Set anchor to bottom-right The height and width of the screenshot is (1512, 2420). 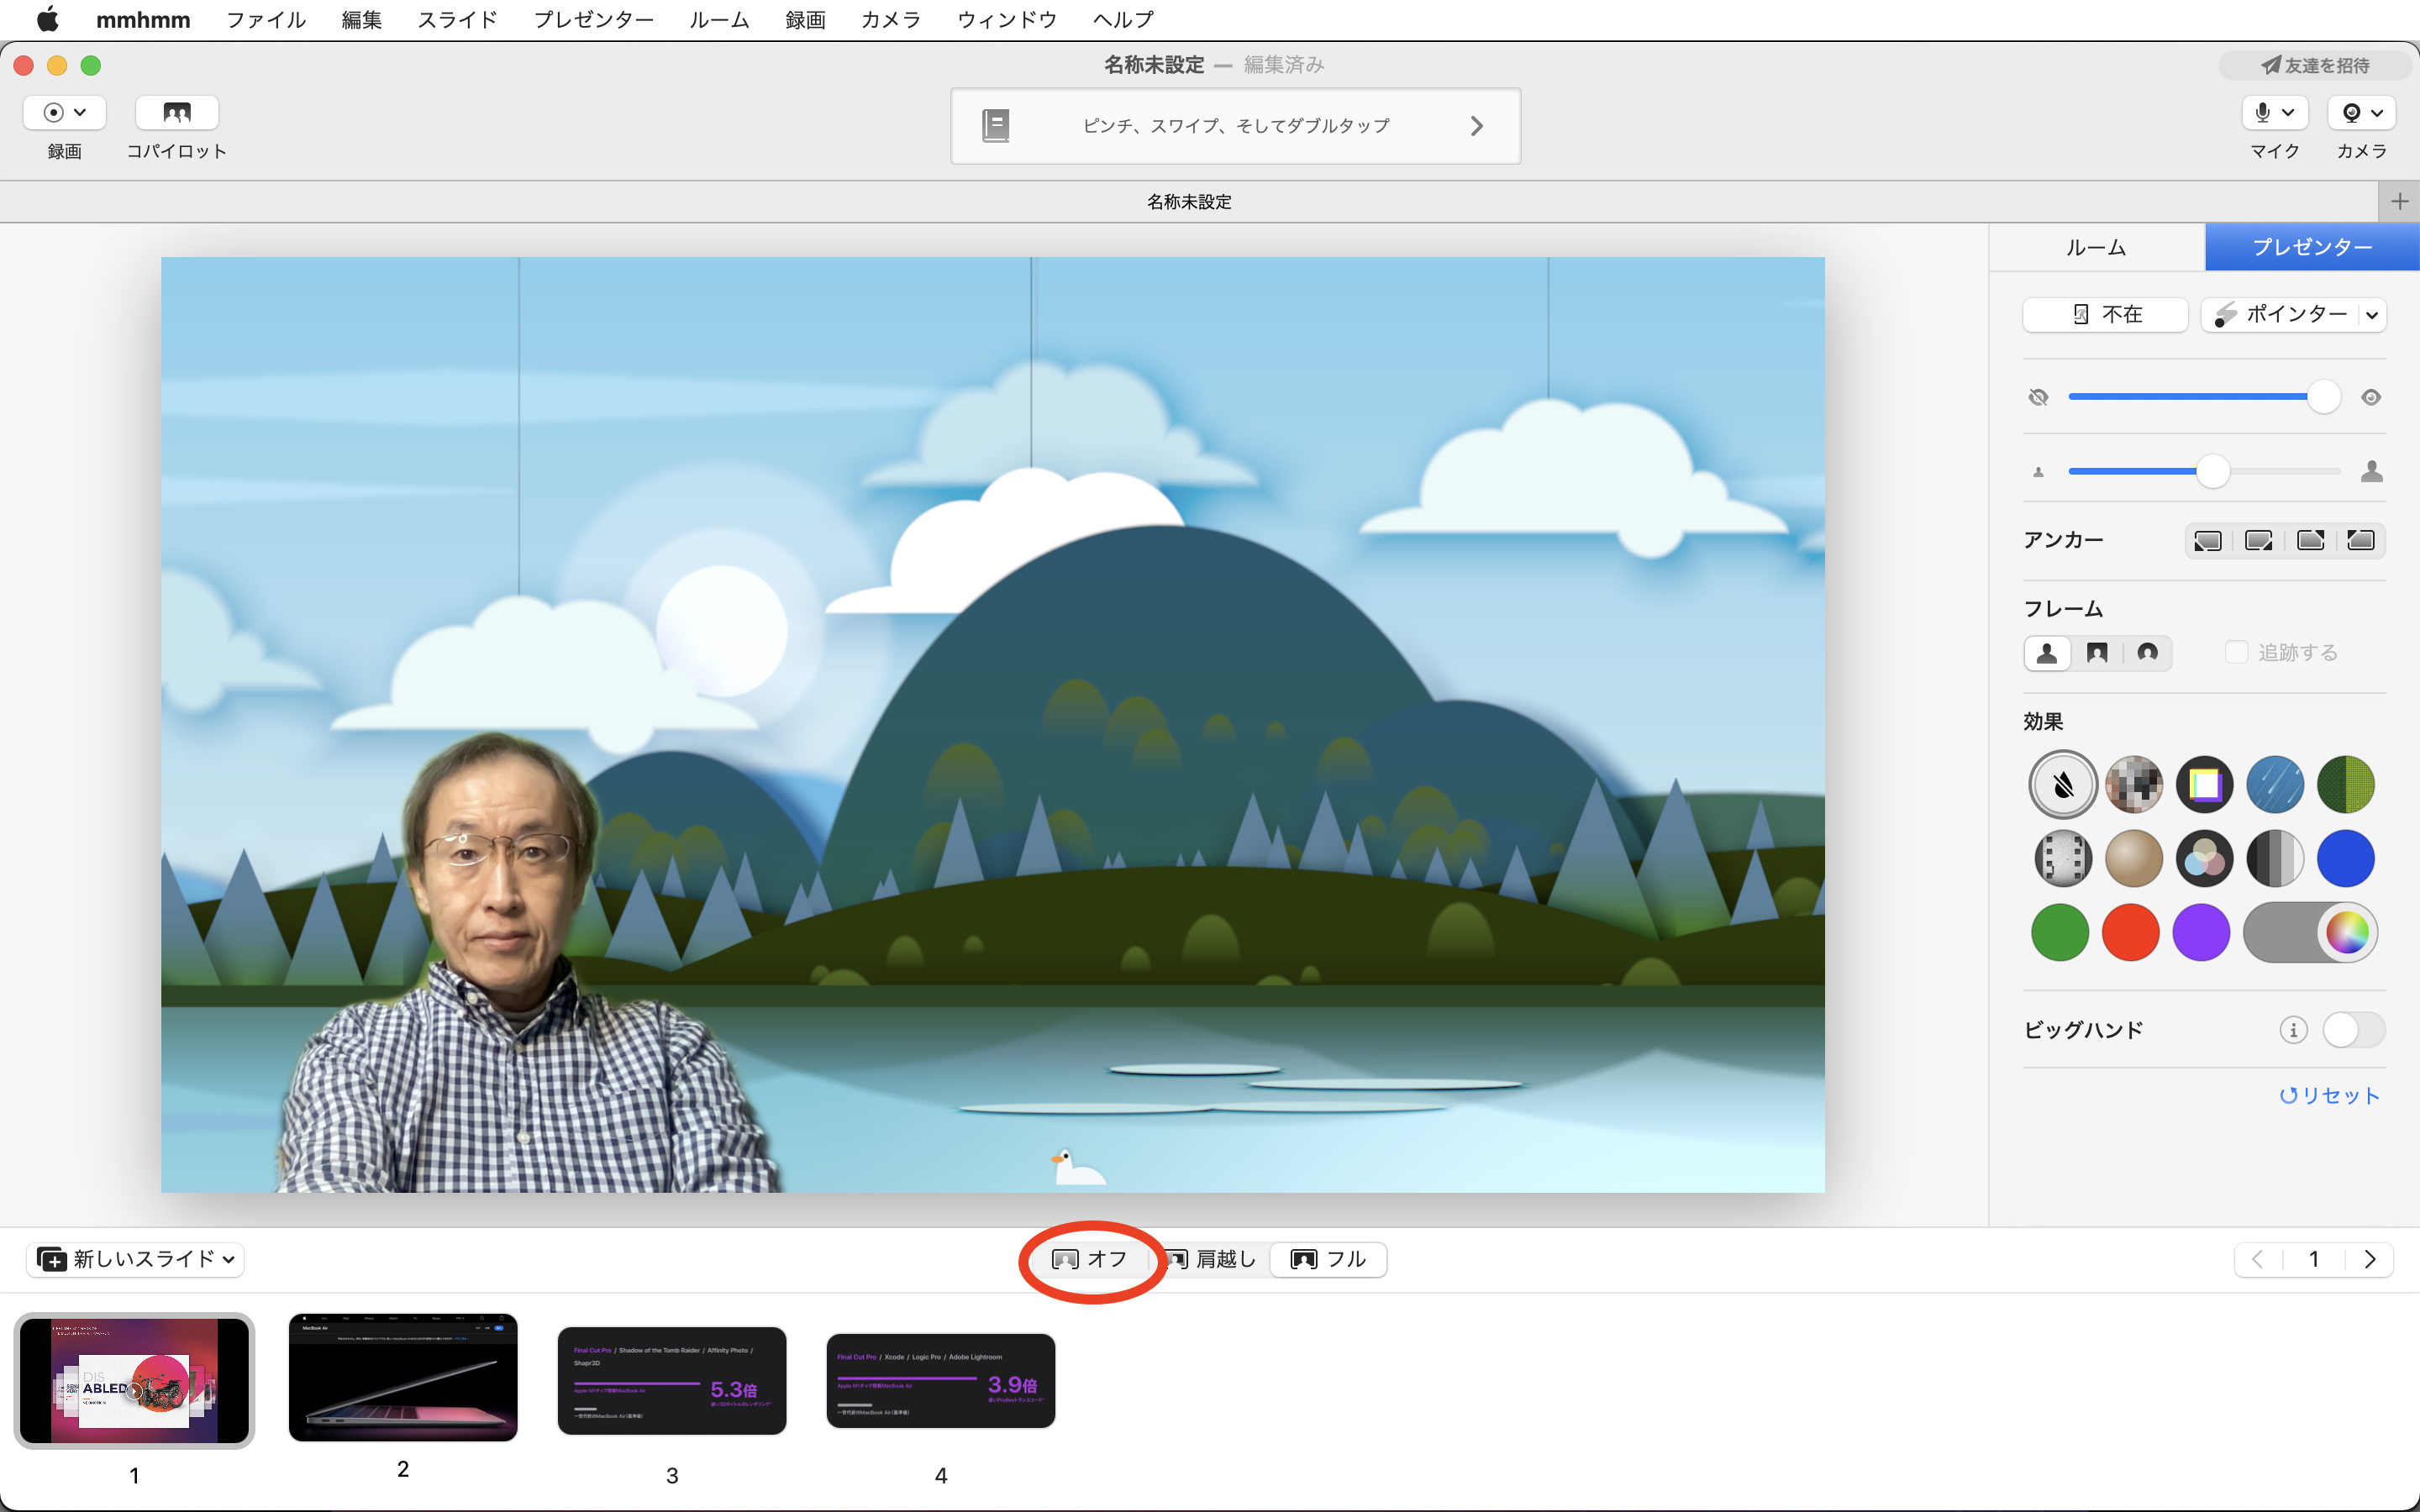point(2259,541)
